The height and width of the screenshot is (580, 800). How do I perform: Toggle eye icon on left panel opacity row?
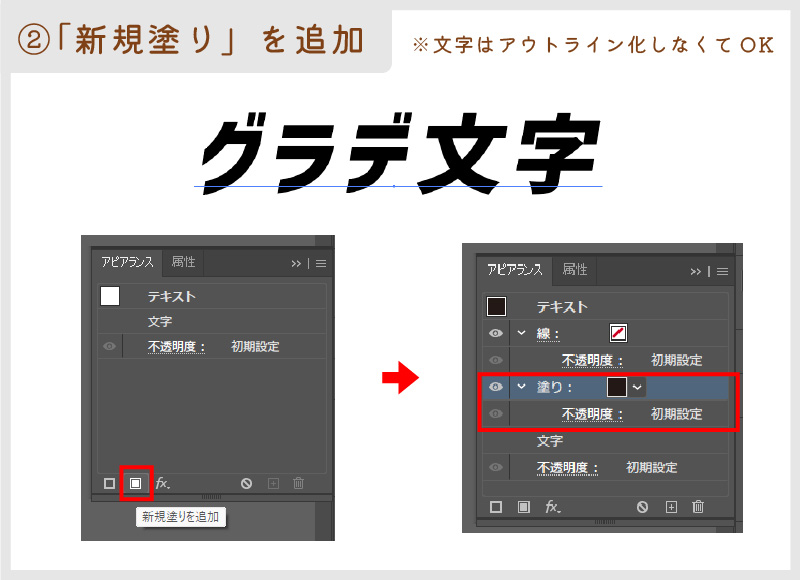[x=109, y=347]
